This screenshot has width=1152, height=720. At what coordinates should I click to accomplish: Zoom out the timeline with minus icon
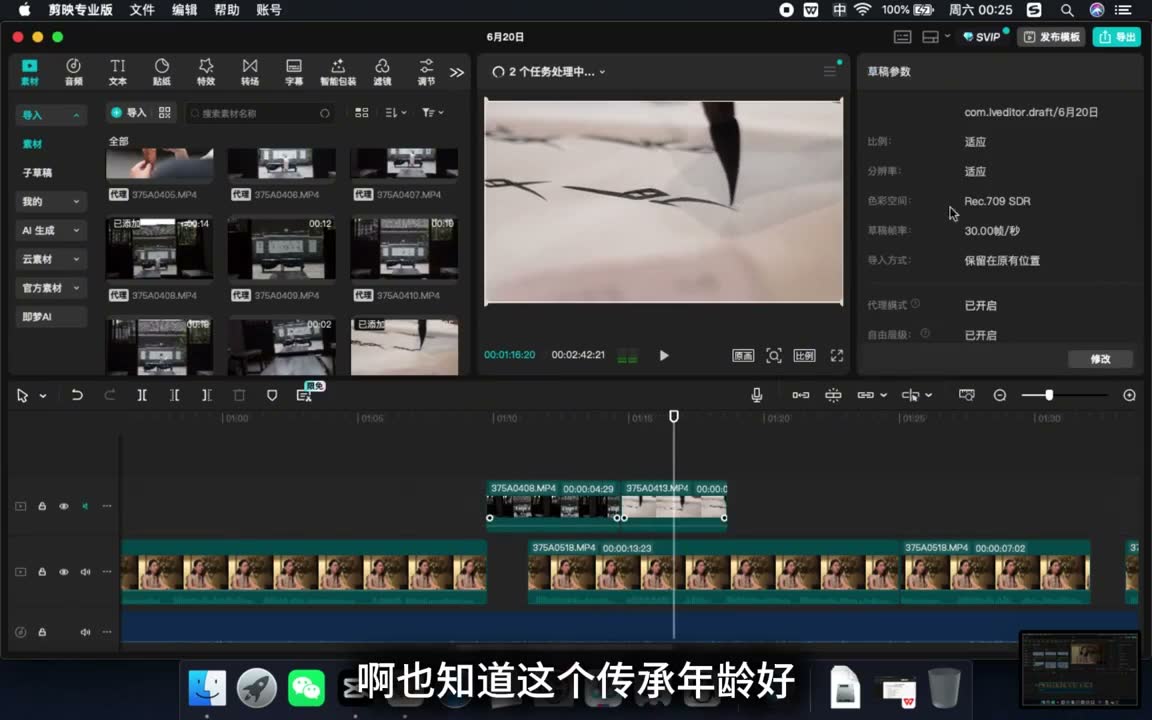click(999, 395)
